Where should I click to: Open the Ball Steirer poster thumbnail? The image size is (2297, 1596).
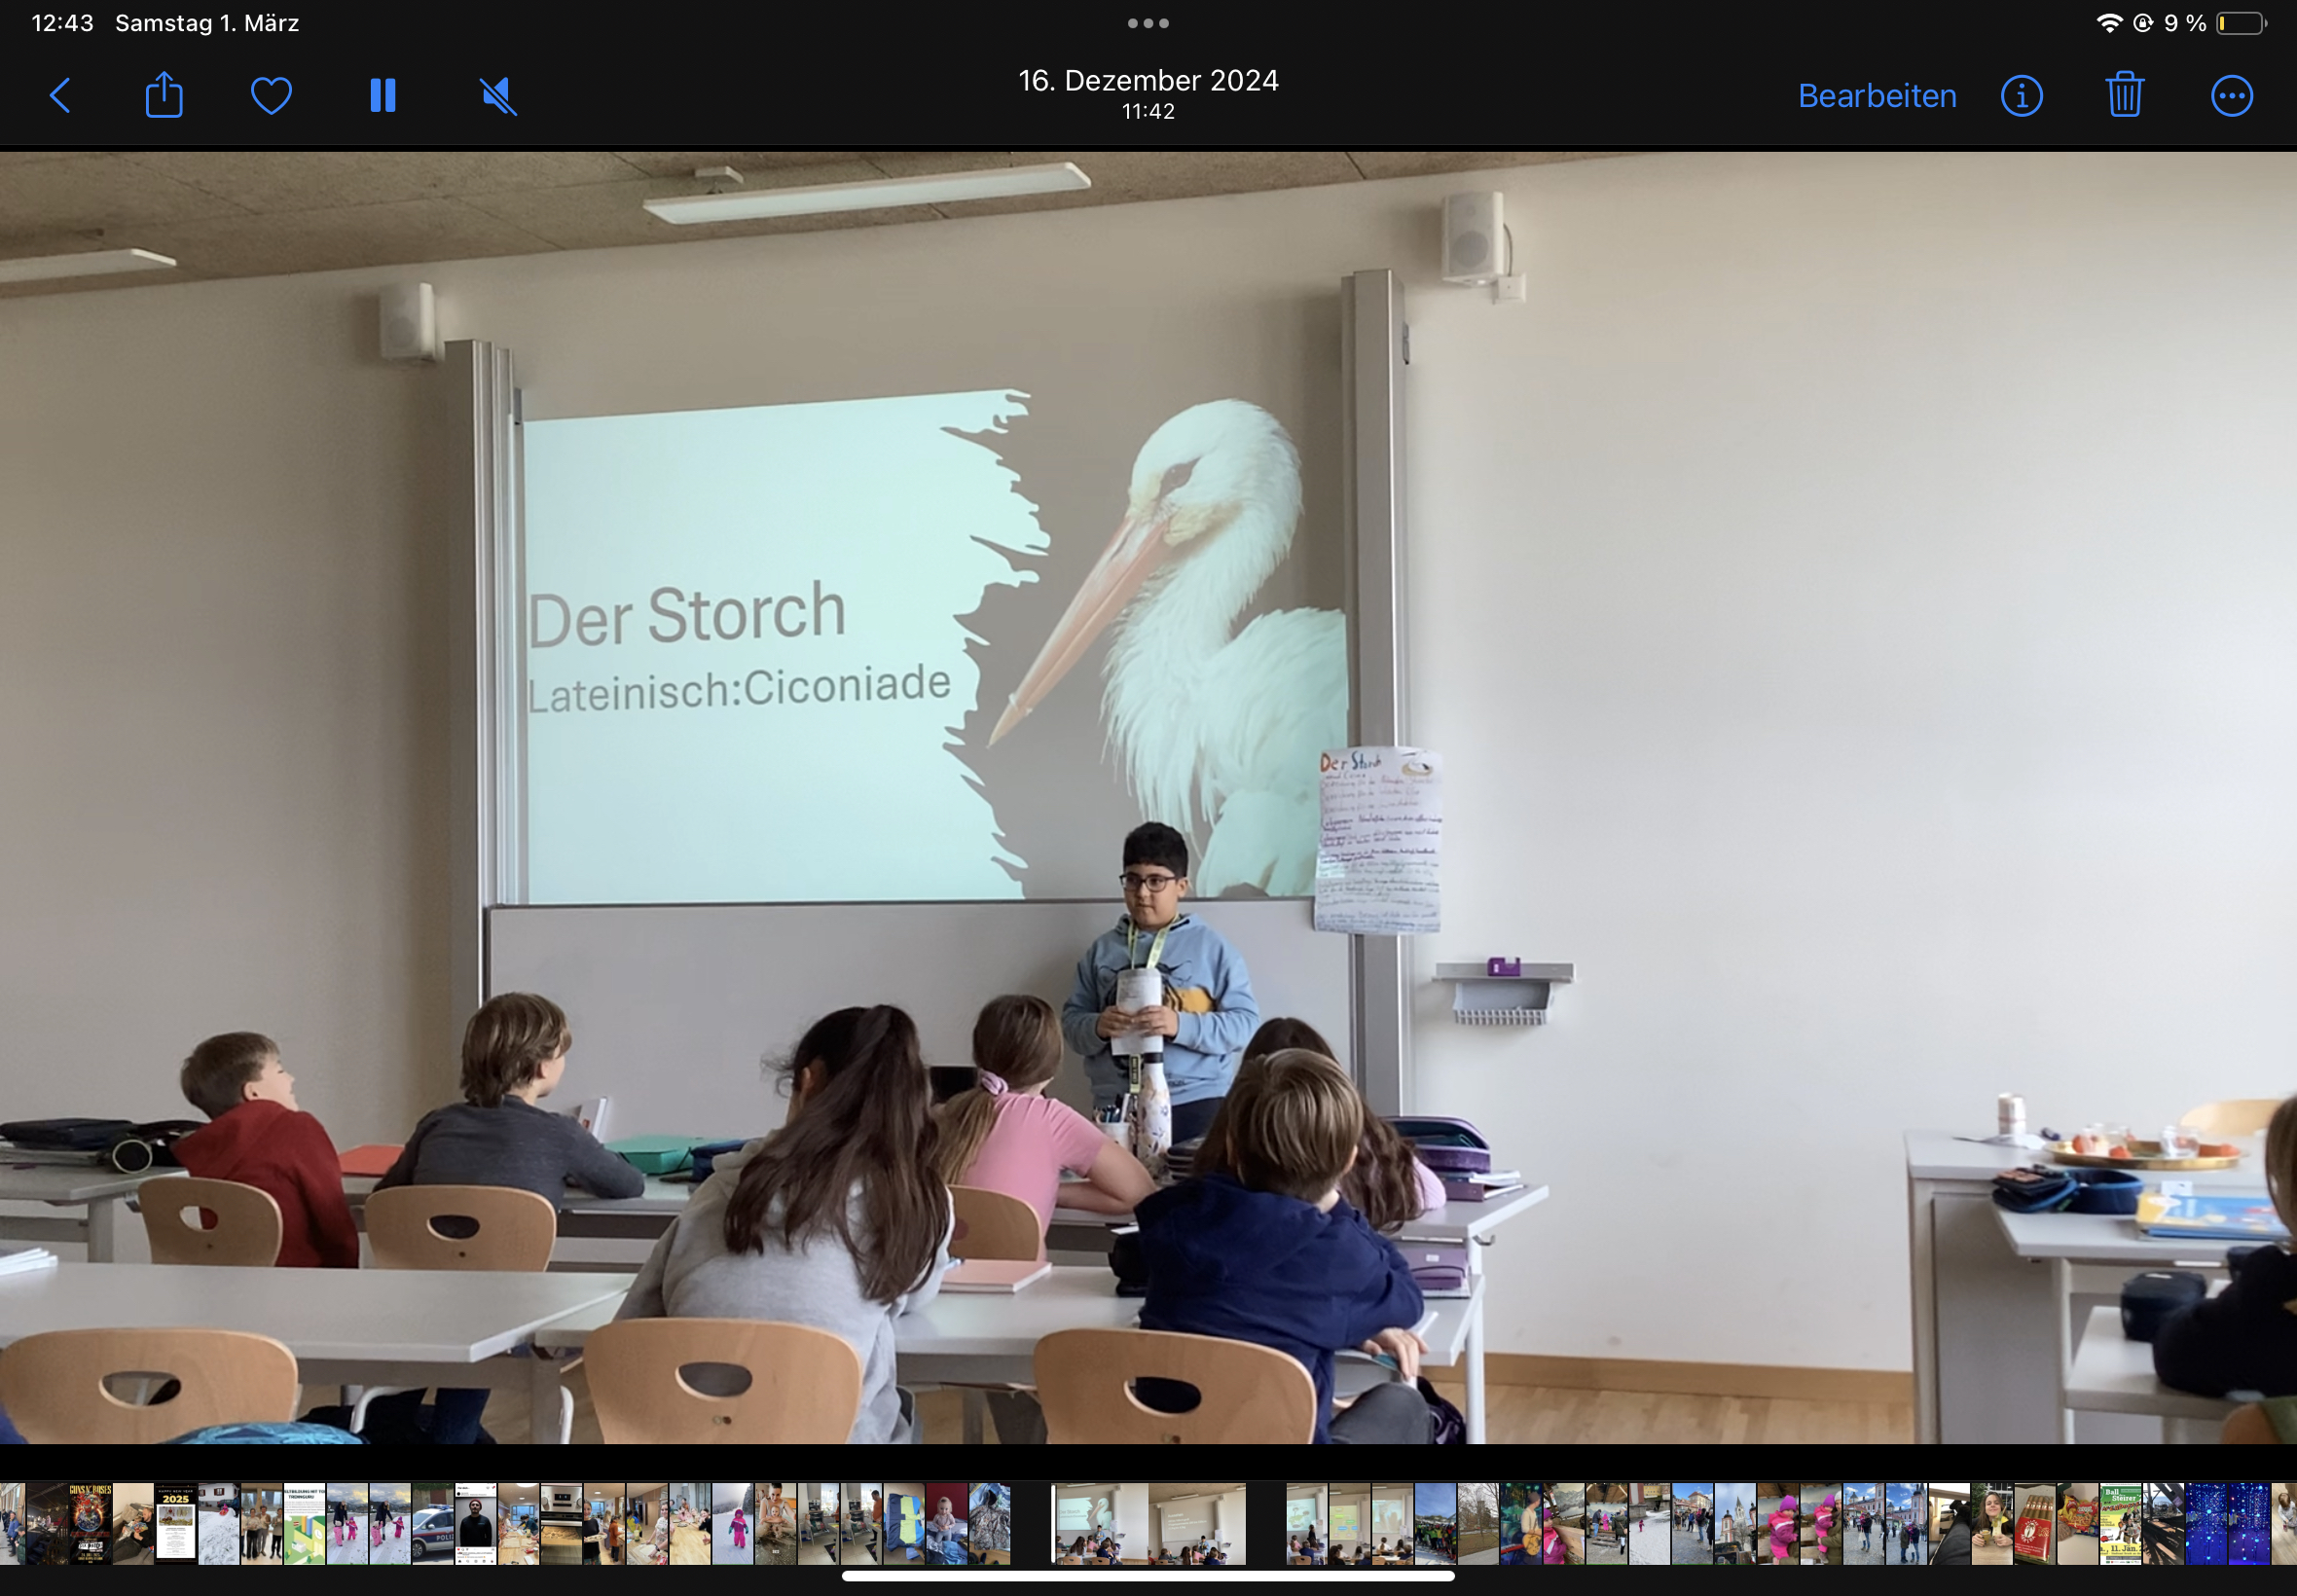coord(2120,1523)
